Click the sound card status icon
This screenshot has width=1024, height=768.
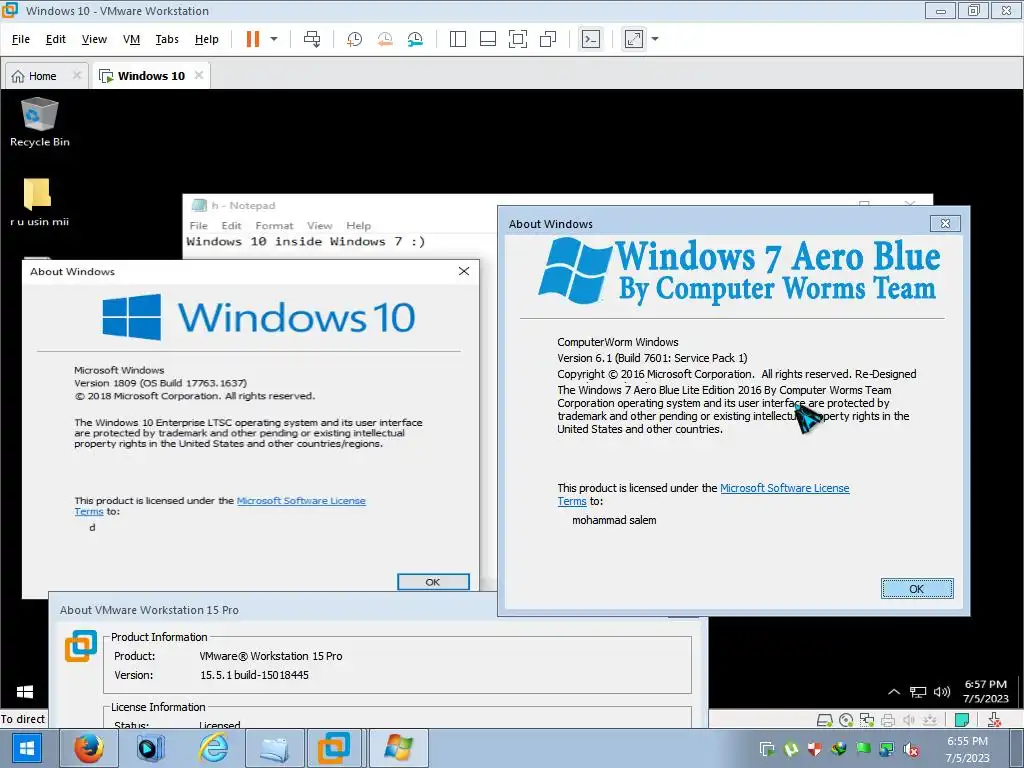tap(908, 720)
